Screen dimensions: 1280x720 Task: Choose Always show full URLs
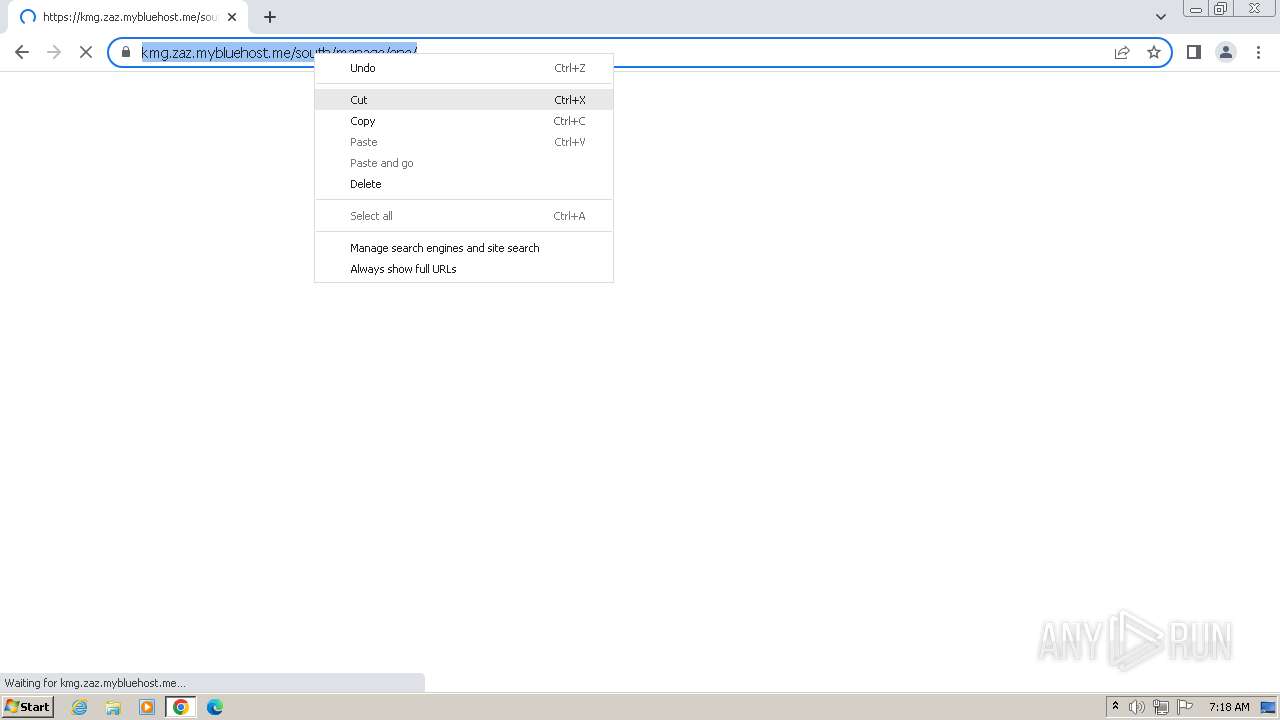(x=464, y=269)
